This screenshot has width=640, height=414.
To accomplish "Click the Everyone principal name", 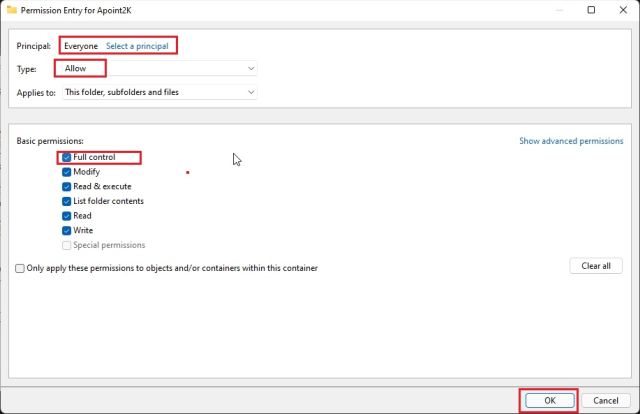I will 81,46.
